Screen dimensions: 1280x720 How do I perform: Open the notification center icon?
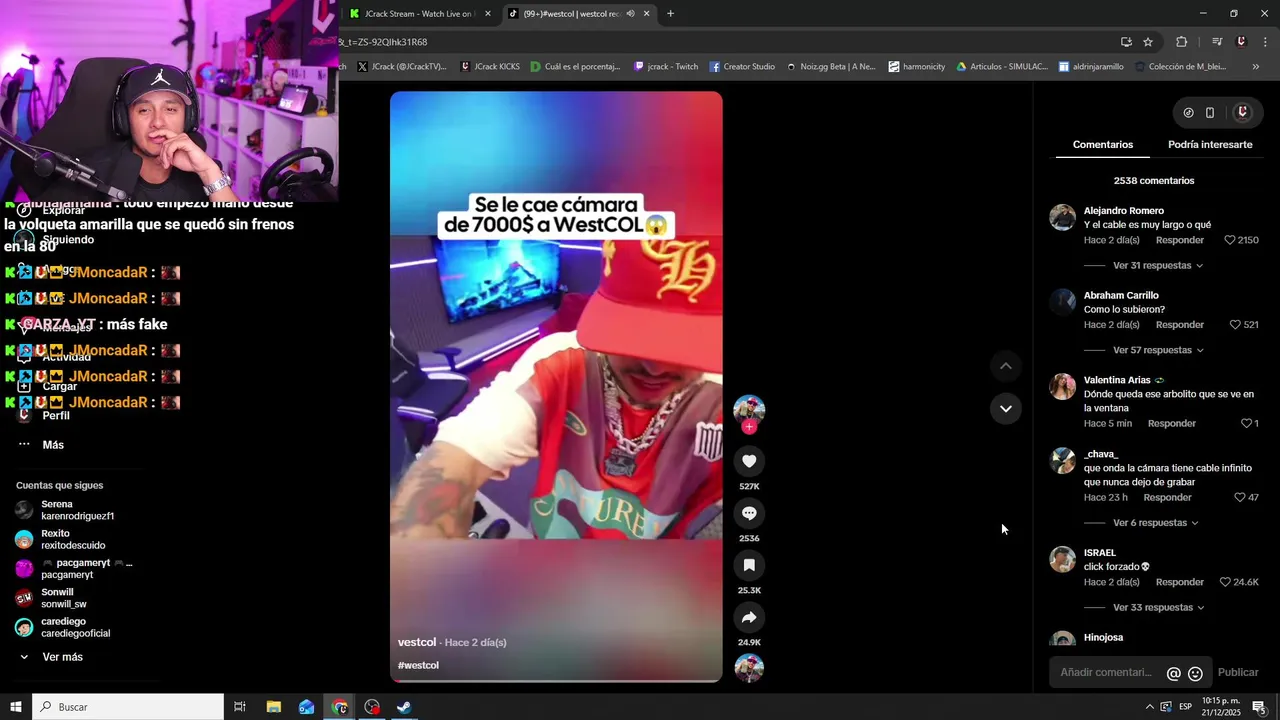1259,707
